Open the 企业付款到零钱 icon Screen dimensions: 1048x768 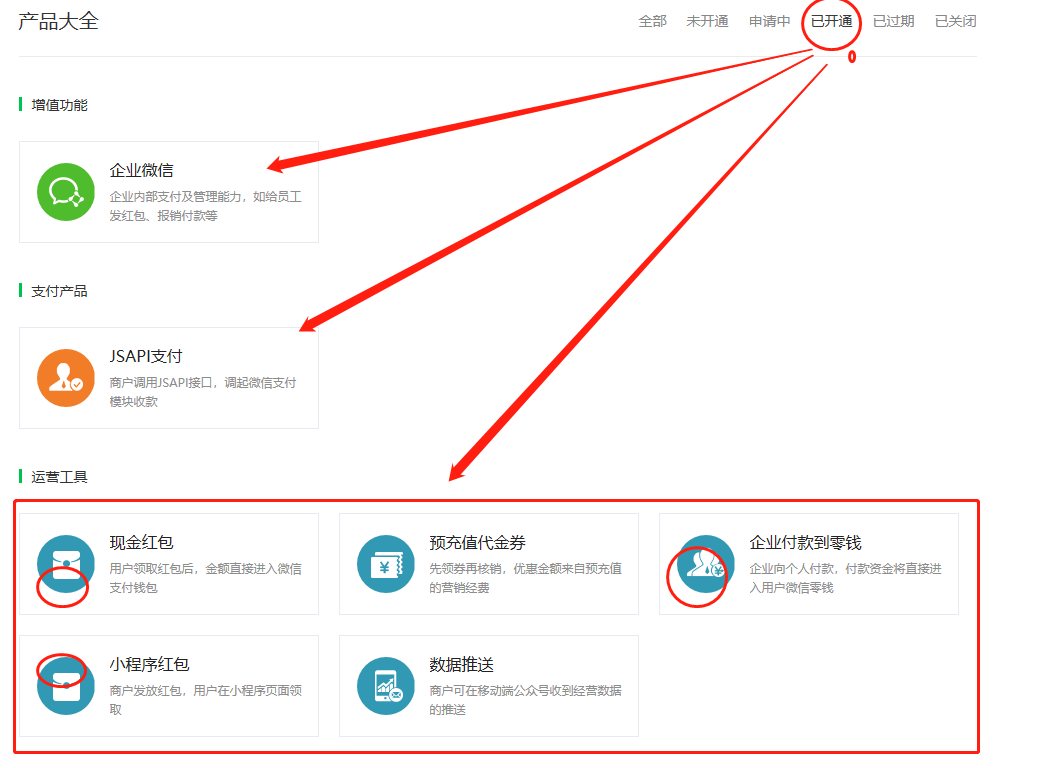click(x=706, y=564)
